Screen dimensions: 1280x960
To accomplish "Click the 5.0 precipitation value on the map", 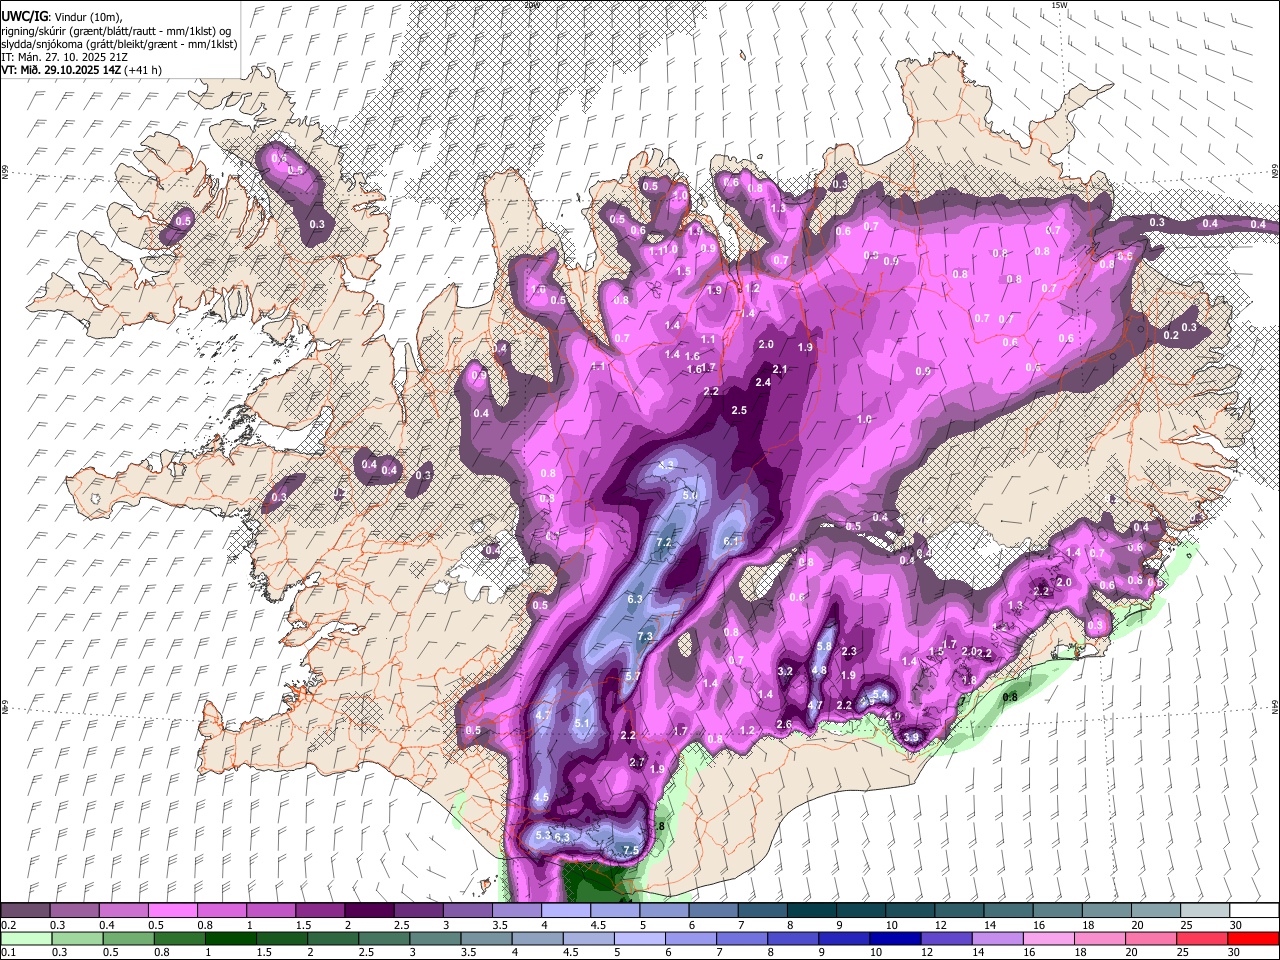I will pyautogui.click(x=690, y=496).
